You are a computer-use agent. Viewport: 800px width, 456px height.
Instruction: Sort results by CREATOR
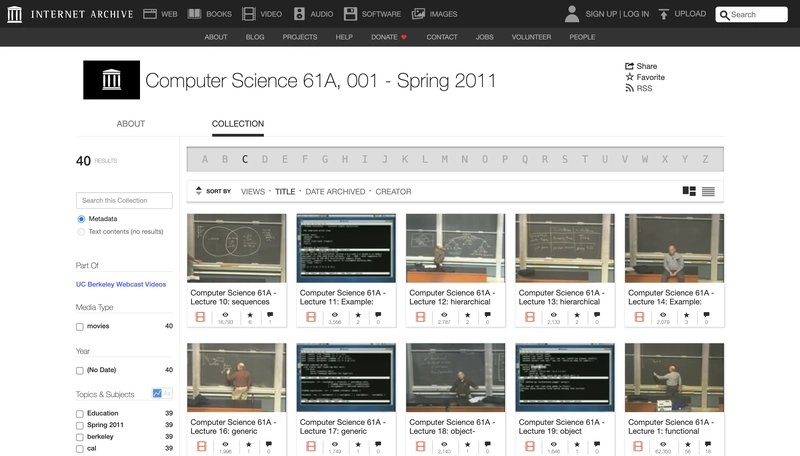[x=393, y=192]
